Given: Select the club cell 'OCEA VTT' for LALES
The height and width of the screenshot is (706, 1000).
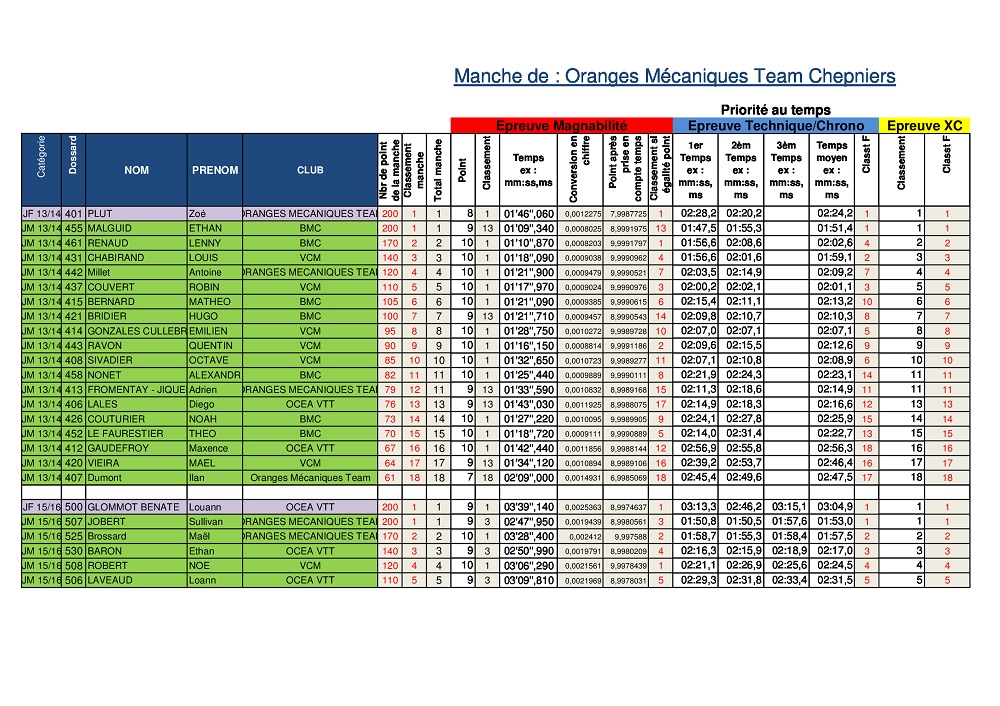Looking at the screenshot, I should pyautogui.click(x=310, y=404).
